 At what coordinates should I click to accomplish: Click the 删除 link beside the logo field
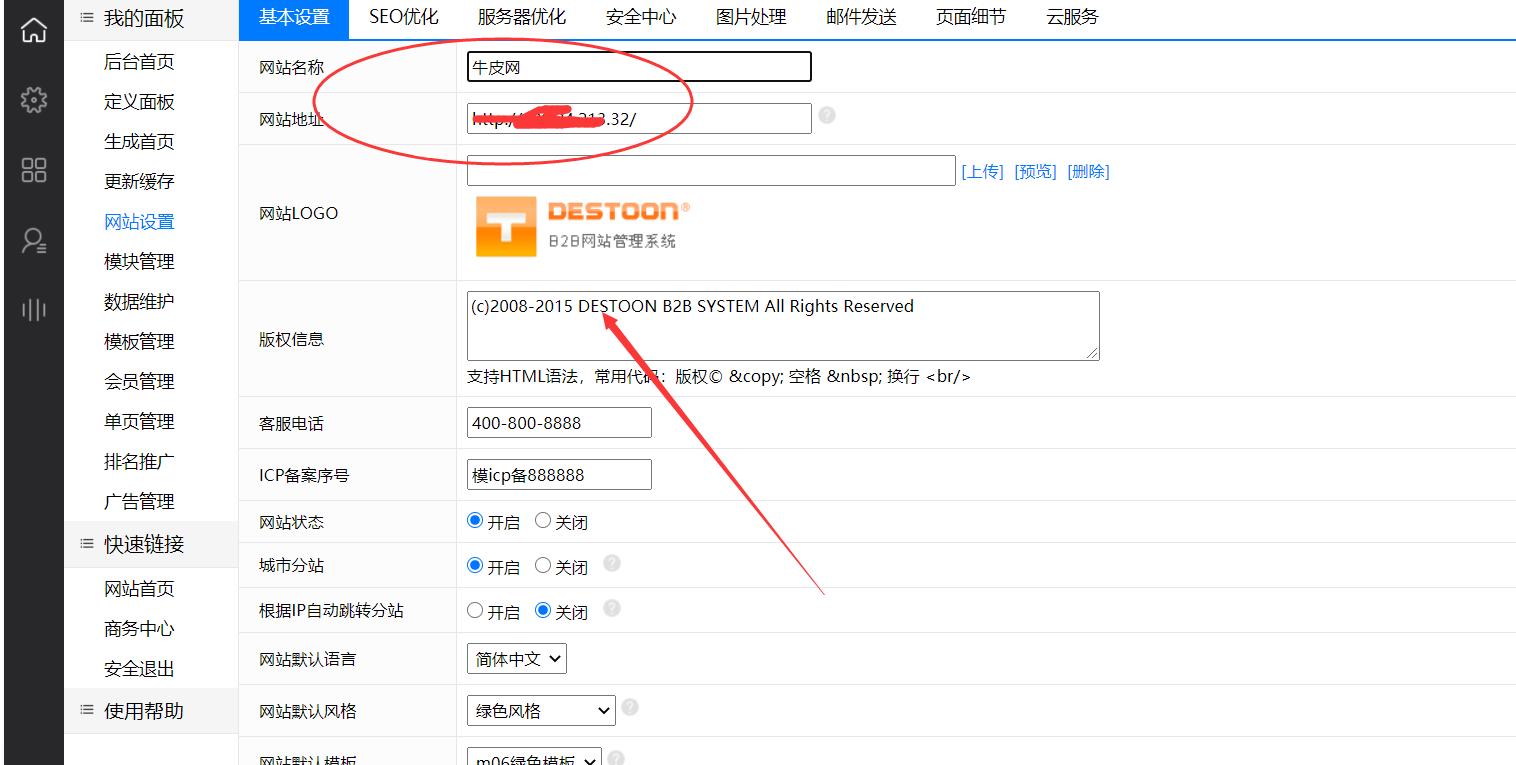1090,170
